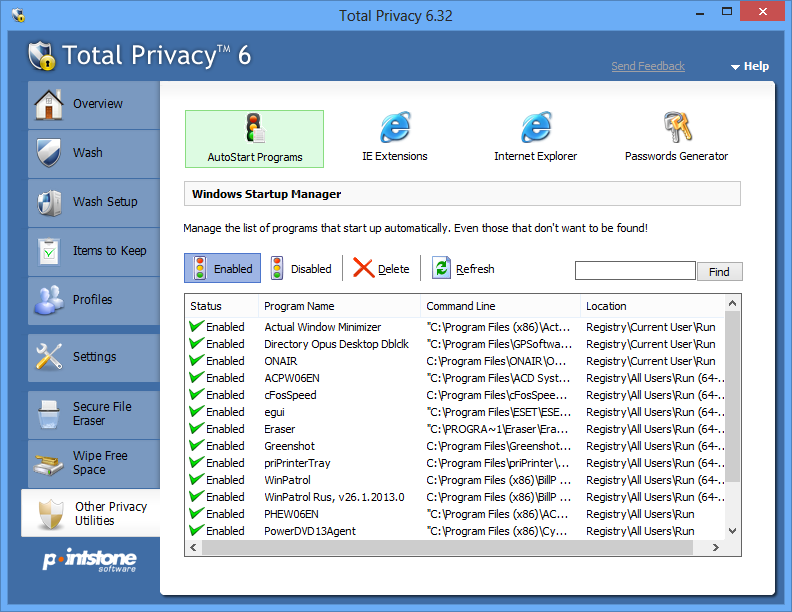Expand the Help dropdown menu
Image resolution: width=792 pixels, height=612 pixels.
coord(750,66)
